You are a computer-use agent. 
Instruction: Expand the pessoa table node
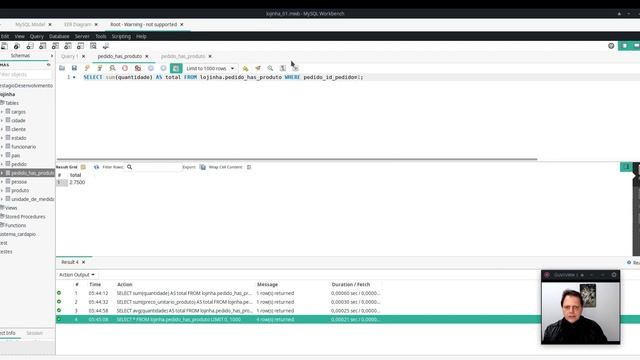click(2, 182)
